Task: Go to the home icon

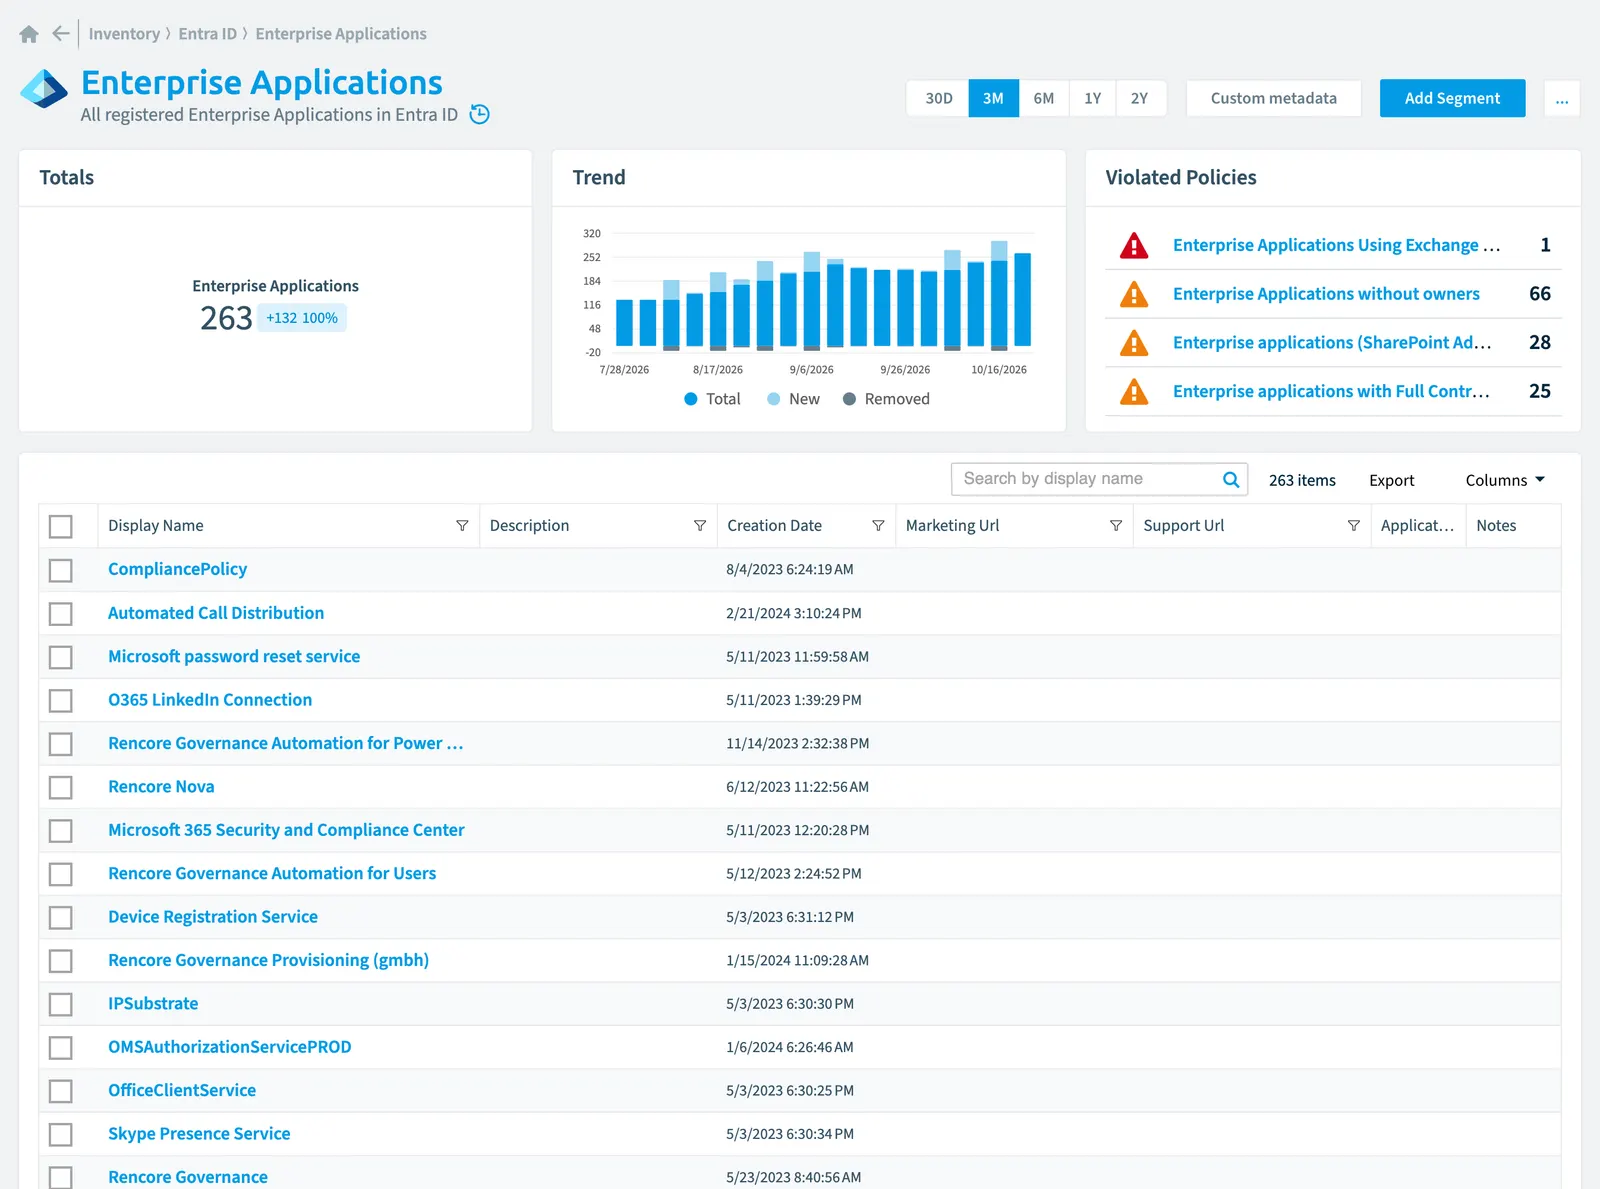Action: point(29,34)
